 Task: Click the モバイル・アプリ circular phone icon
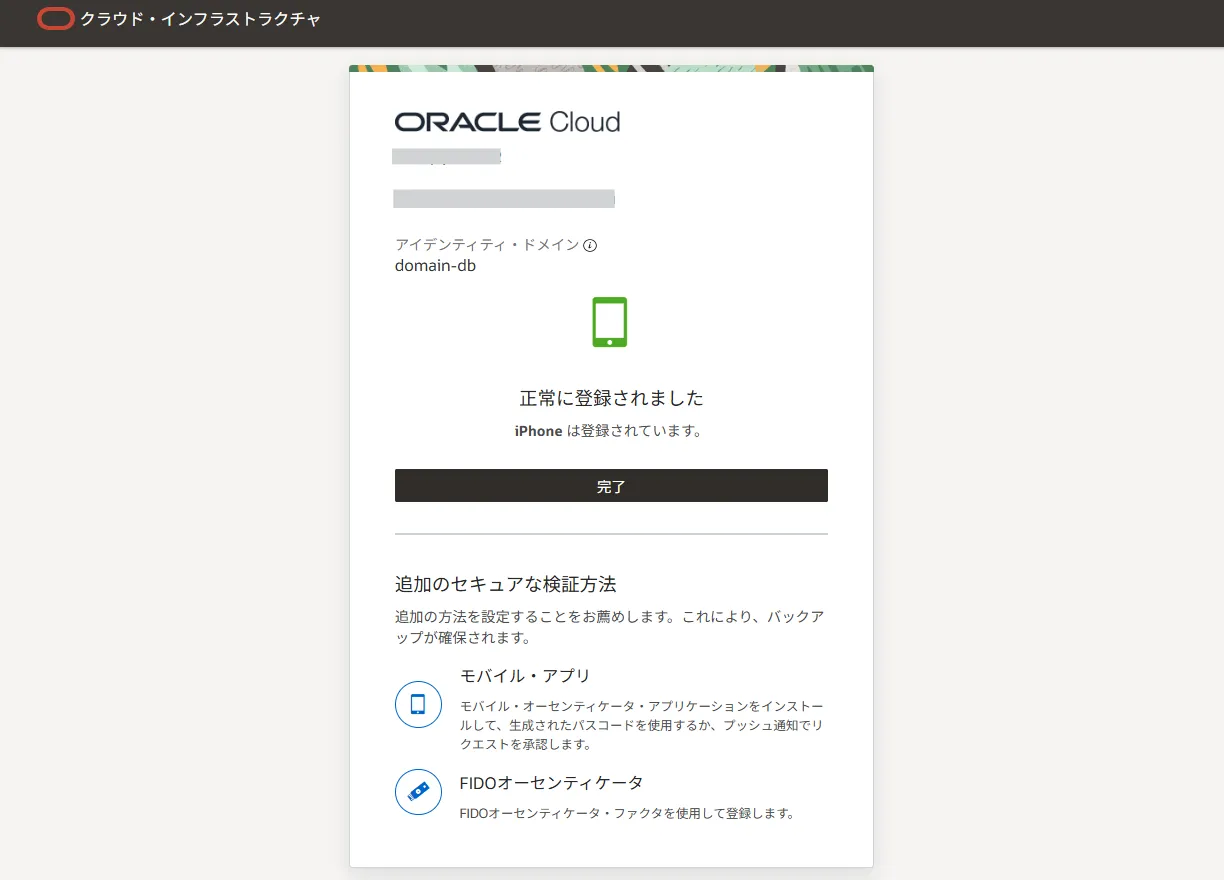[418, 704]
